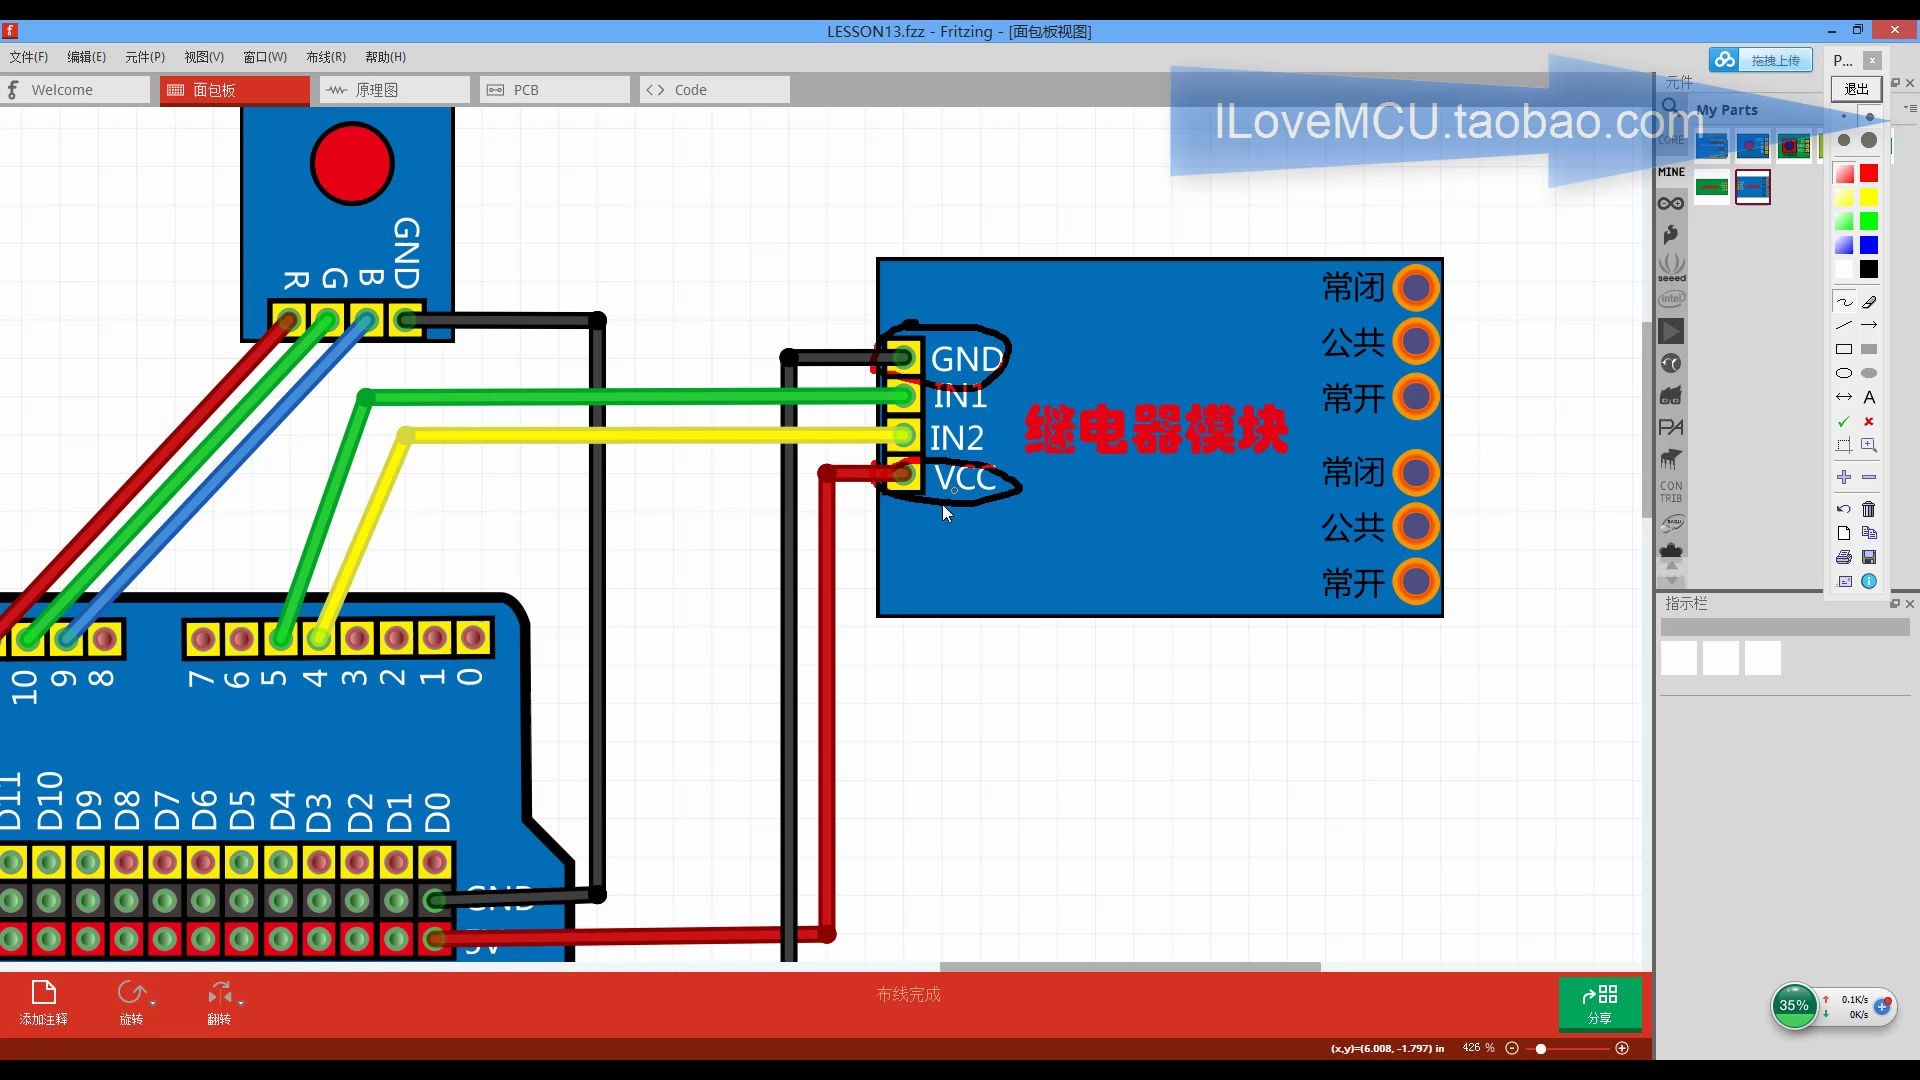Select the rectangle drawing tool
Image resolution: width=1920 pixels, height=1080 pixels.
tap(1843, 348)
